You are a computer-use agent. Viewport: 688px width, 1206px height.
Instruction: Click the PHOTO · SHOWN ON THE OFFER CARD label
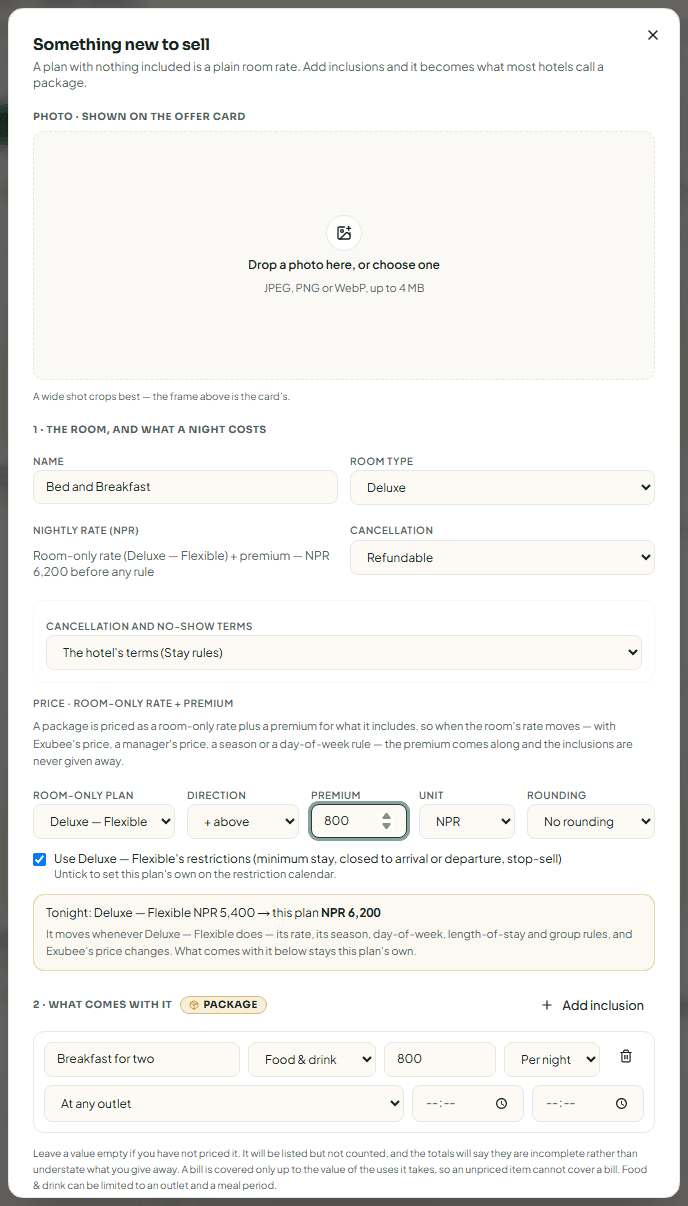pyautogui.click(x=139, y=116)
